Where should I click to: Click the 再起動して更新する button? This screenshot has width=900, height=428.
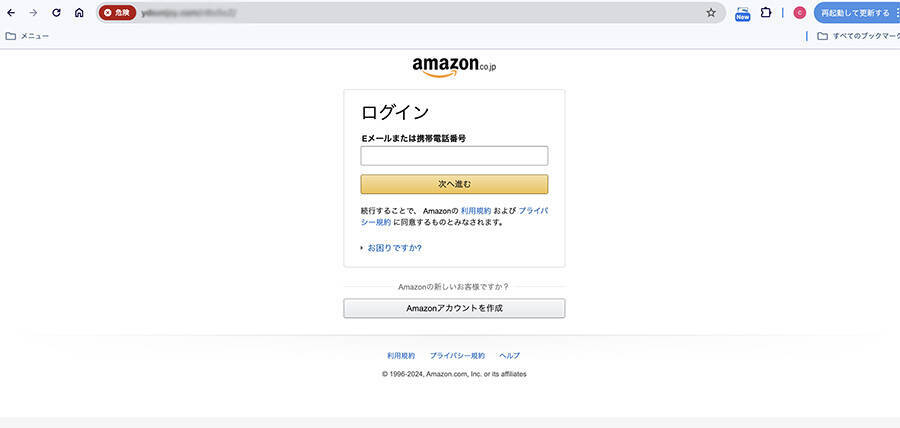[855, 13]
